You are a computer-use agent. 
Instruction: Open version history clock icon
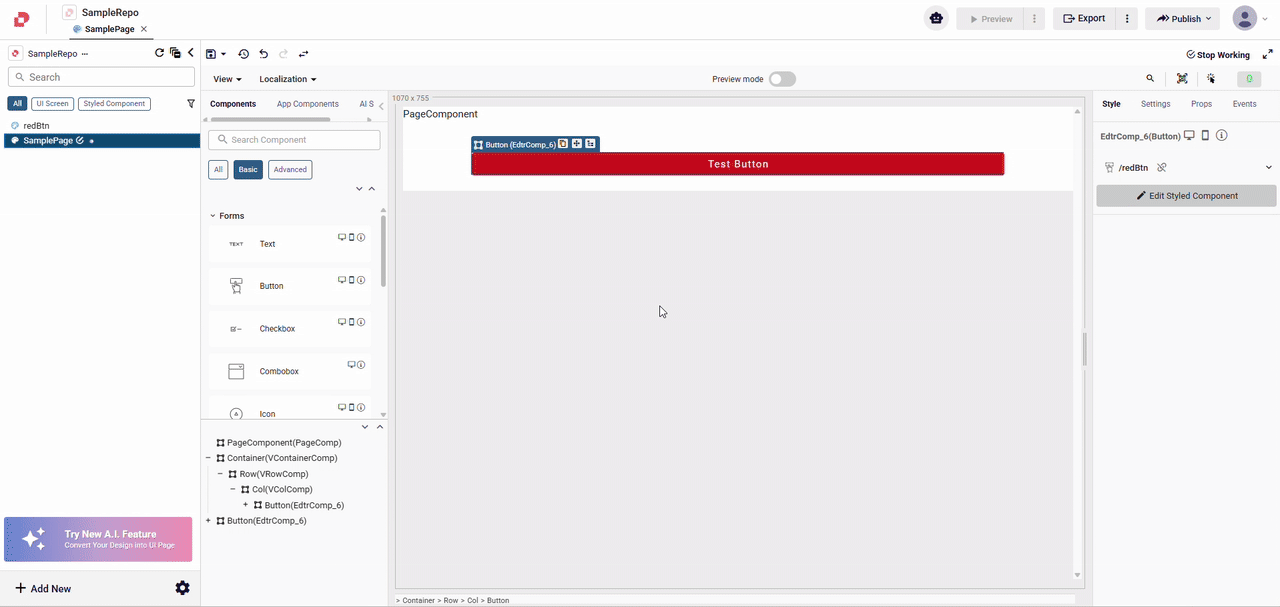(244, 54)
